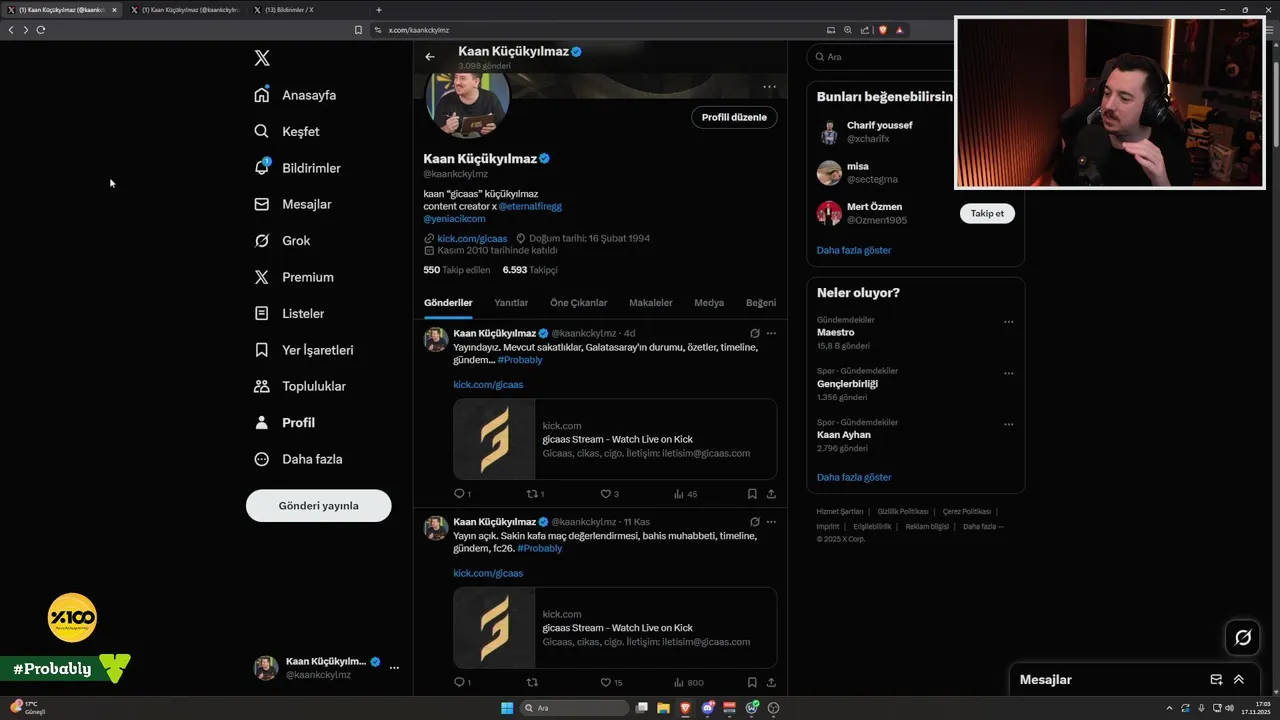Click taskbar Ara search box
The width and height of the screenshot is (1280, 720).
[574, 708]
